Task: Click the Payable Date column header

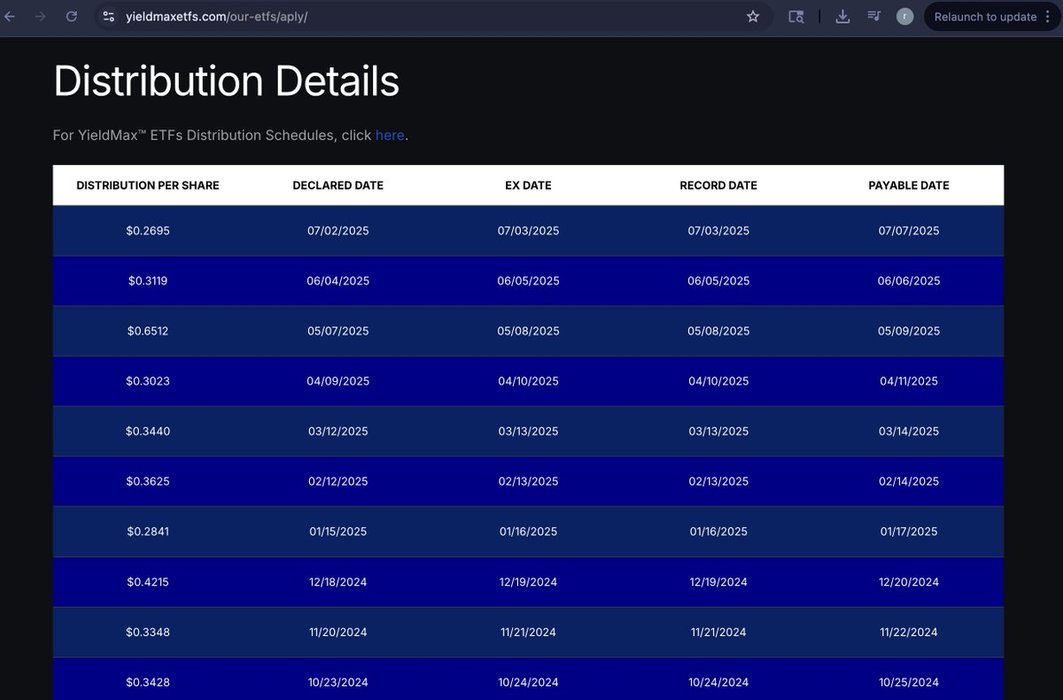Action: [908, 185]
